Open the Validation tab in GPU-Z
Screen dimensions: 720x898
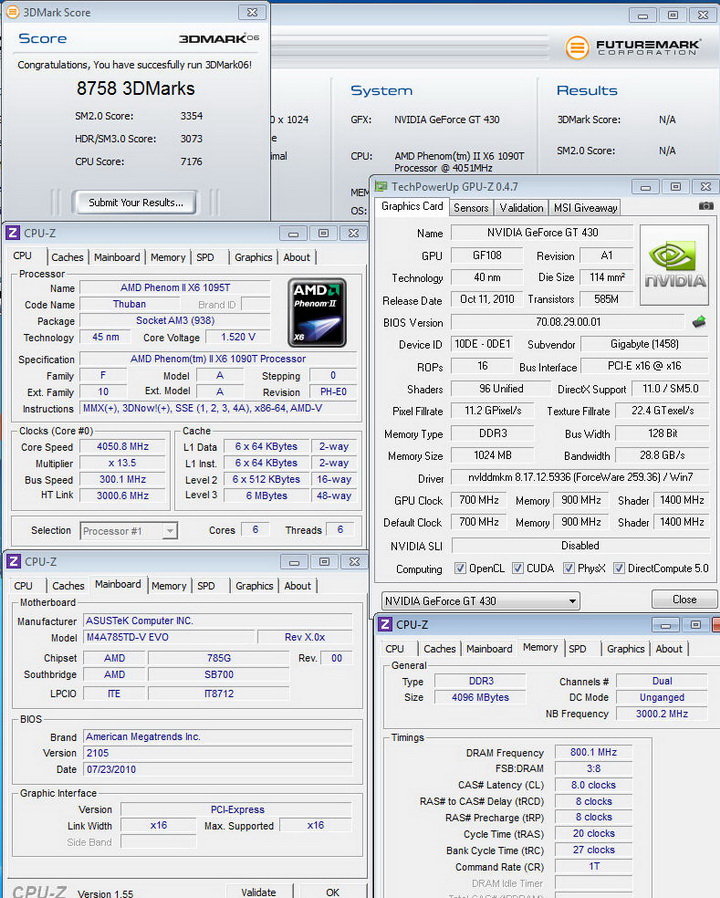(521, 208)
